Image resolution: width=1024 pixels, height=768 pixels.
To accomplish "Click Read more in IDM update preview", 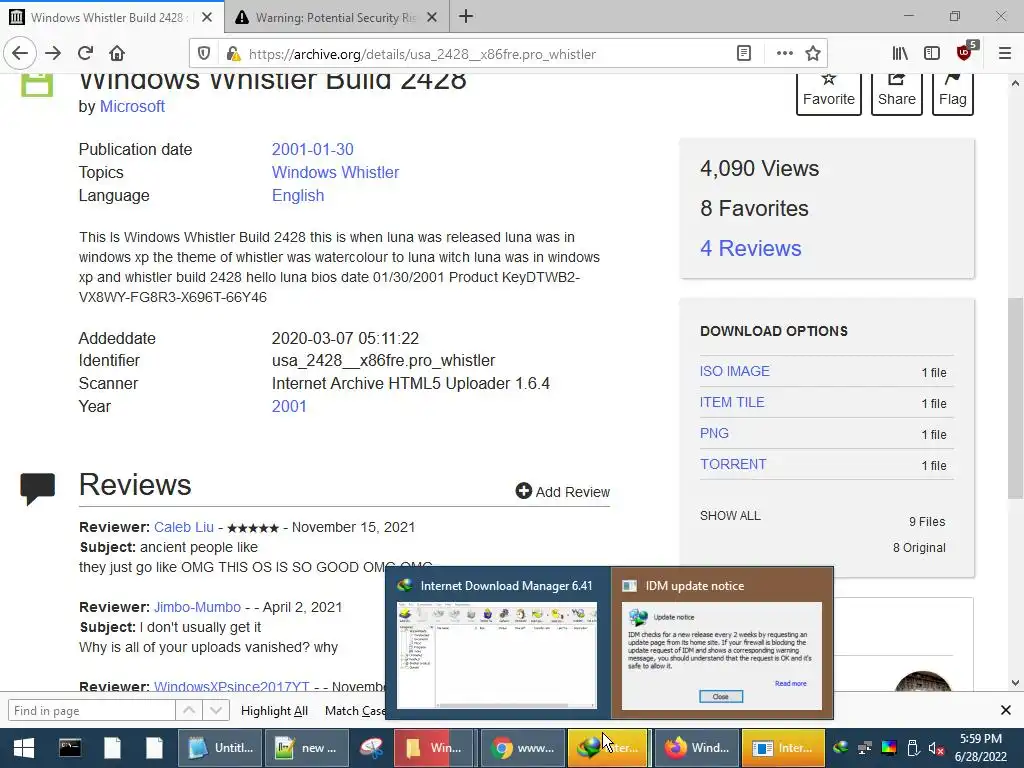I will click(x=790, y=683).
